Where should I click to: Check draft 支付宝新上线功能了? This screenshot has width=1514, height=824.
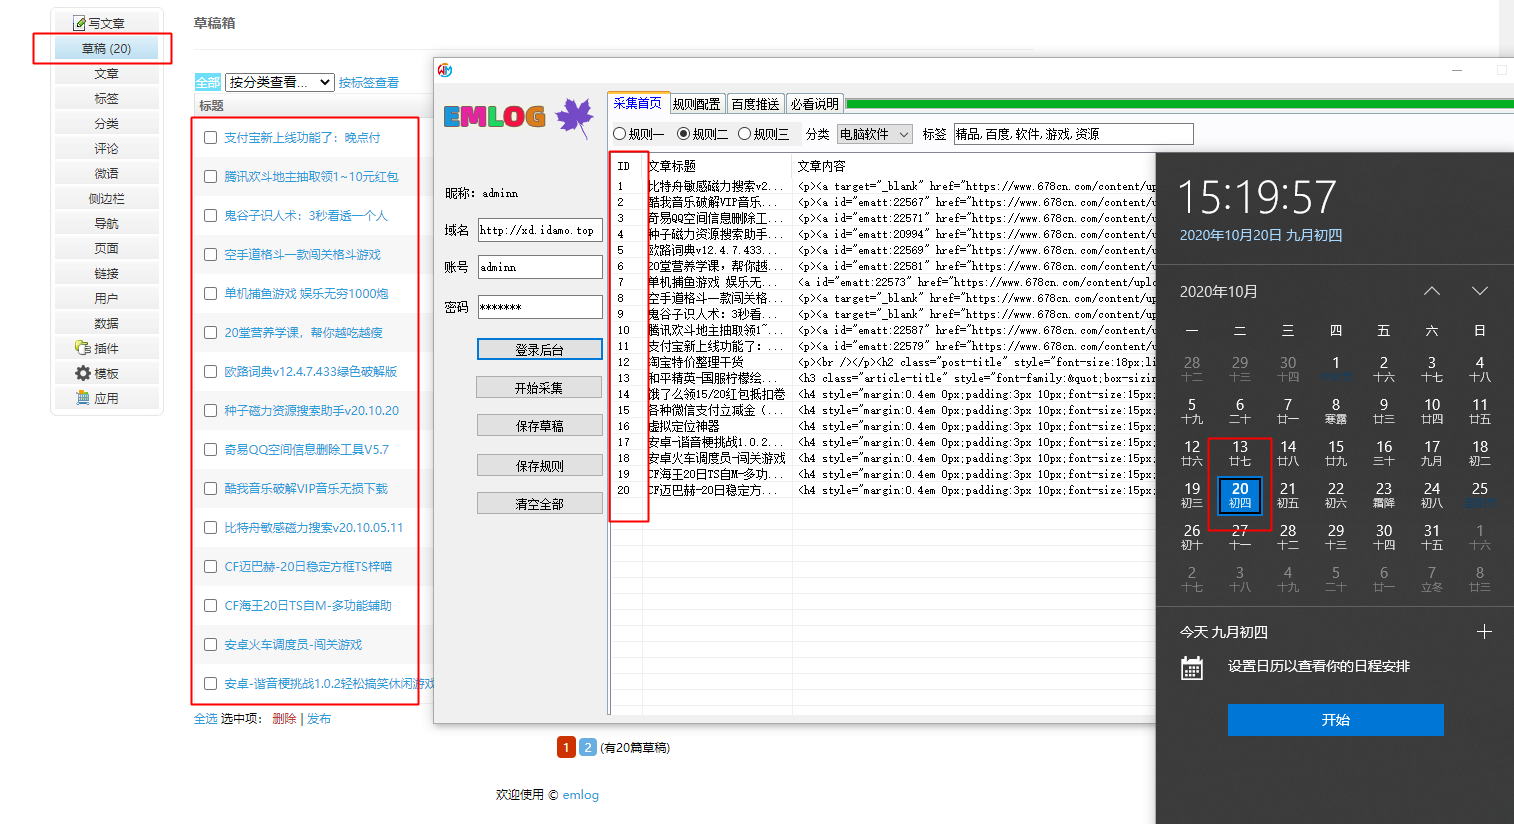pyautogui.click(x=210, y=137)
